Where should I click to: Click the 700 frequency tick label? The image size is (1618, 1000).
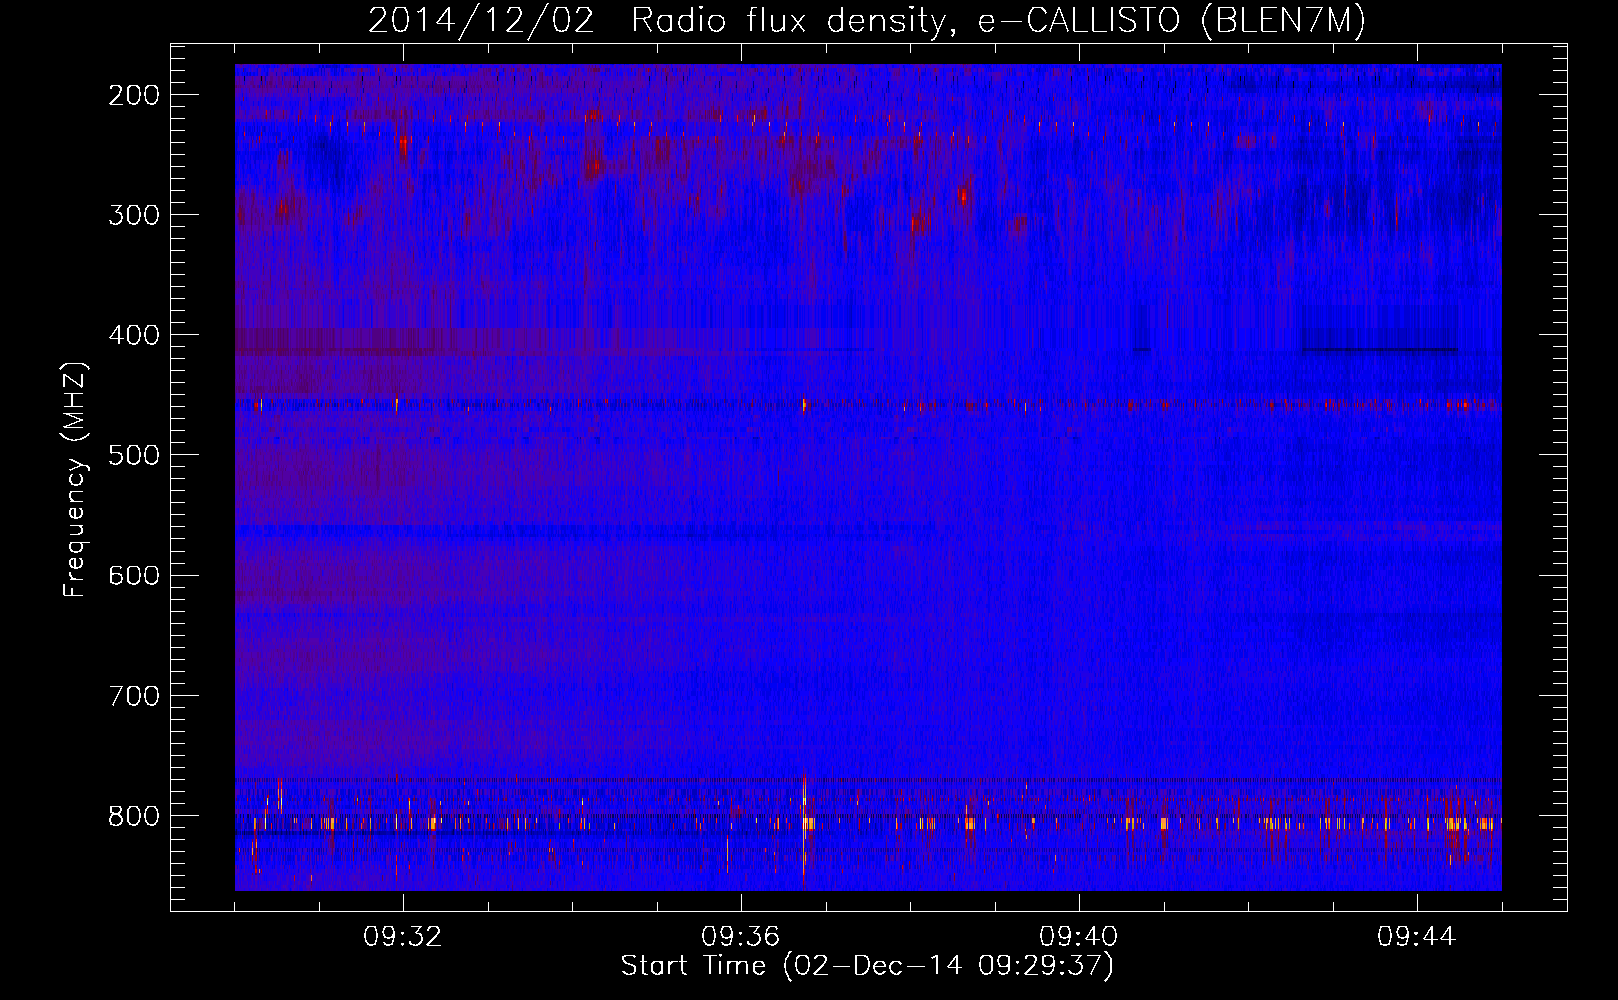pos(134,696)
